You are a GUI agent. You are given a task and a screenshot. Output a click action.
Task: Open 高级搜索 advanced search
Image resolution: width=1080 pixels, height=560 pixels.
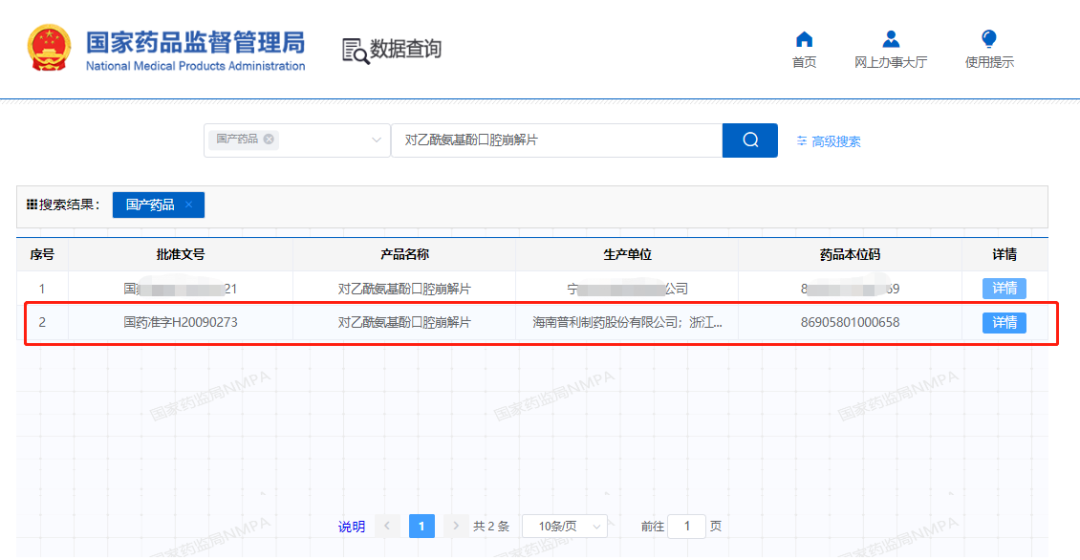pyautogui.click(x=829, y=141)
